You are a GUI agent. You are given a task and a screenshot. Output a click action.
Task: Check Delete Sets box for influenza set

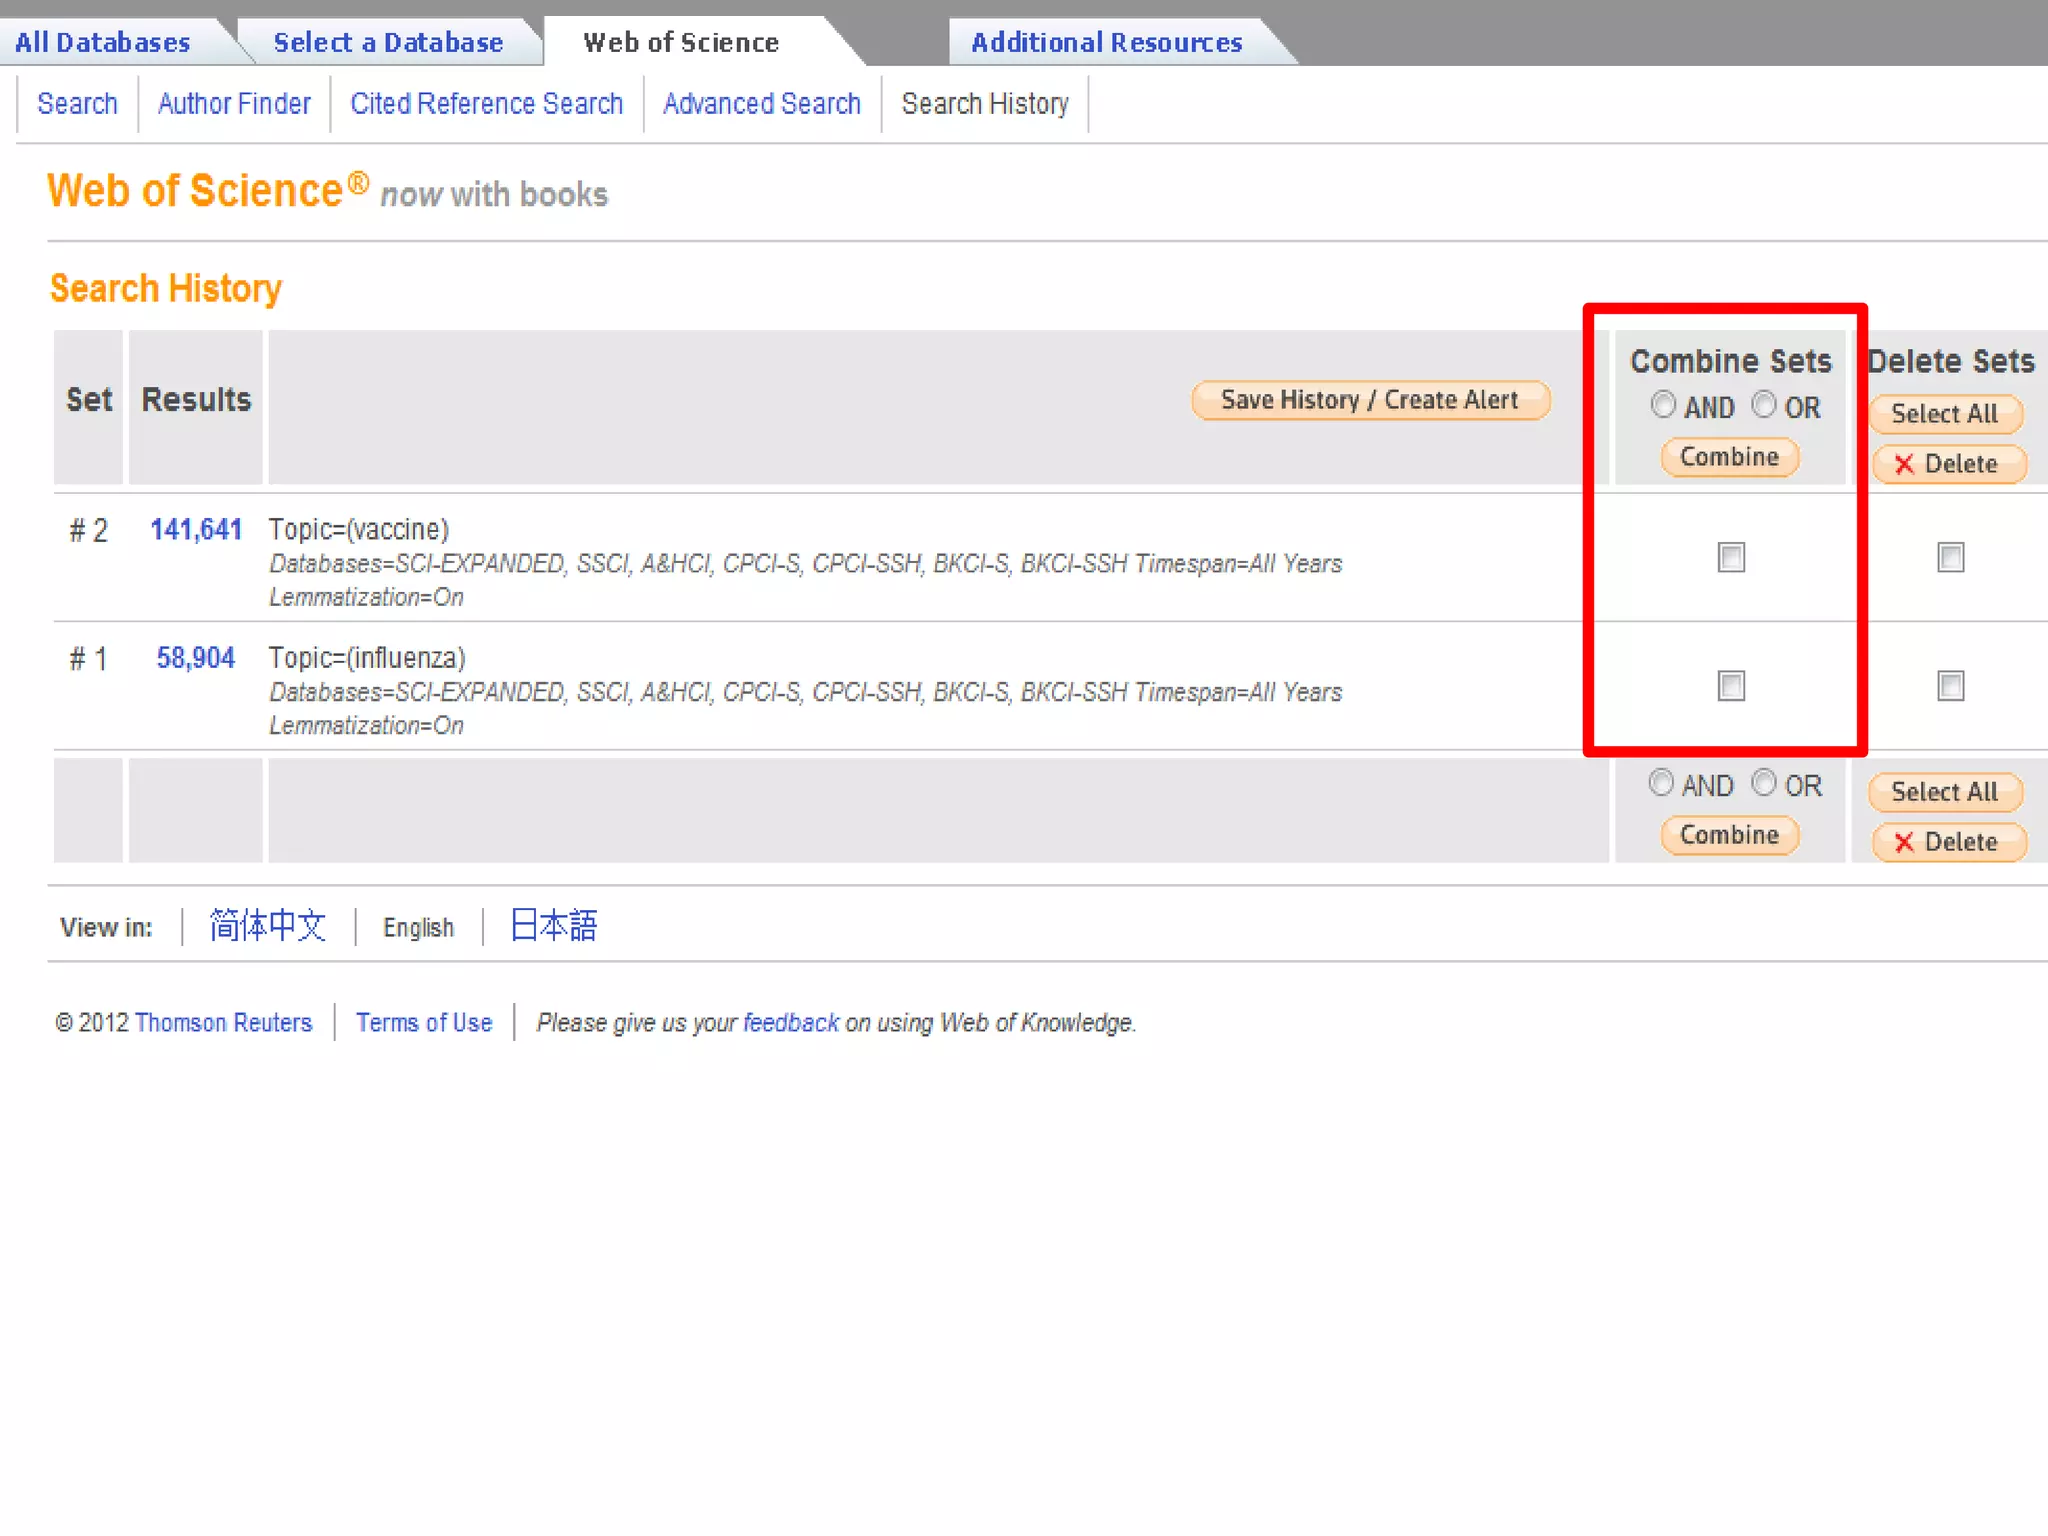tap(1950, 686)
